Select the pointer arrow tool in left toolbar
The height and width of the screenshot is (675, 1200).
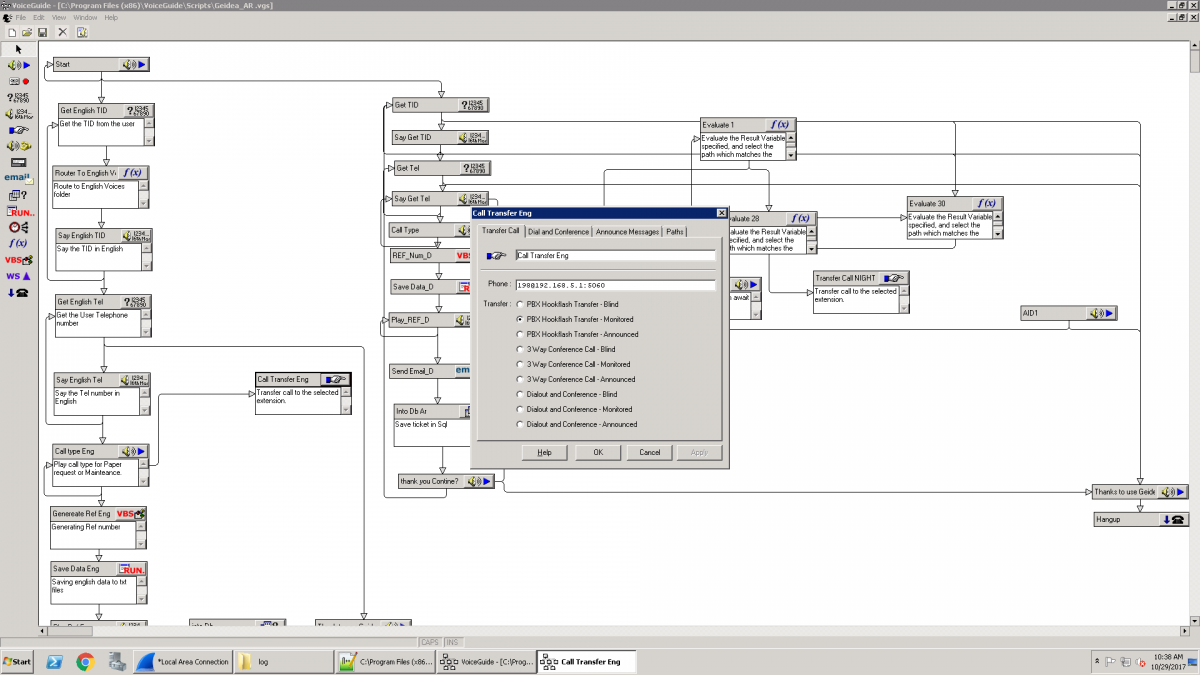point(18,48)
